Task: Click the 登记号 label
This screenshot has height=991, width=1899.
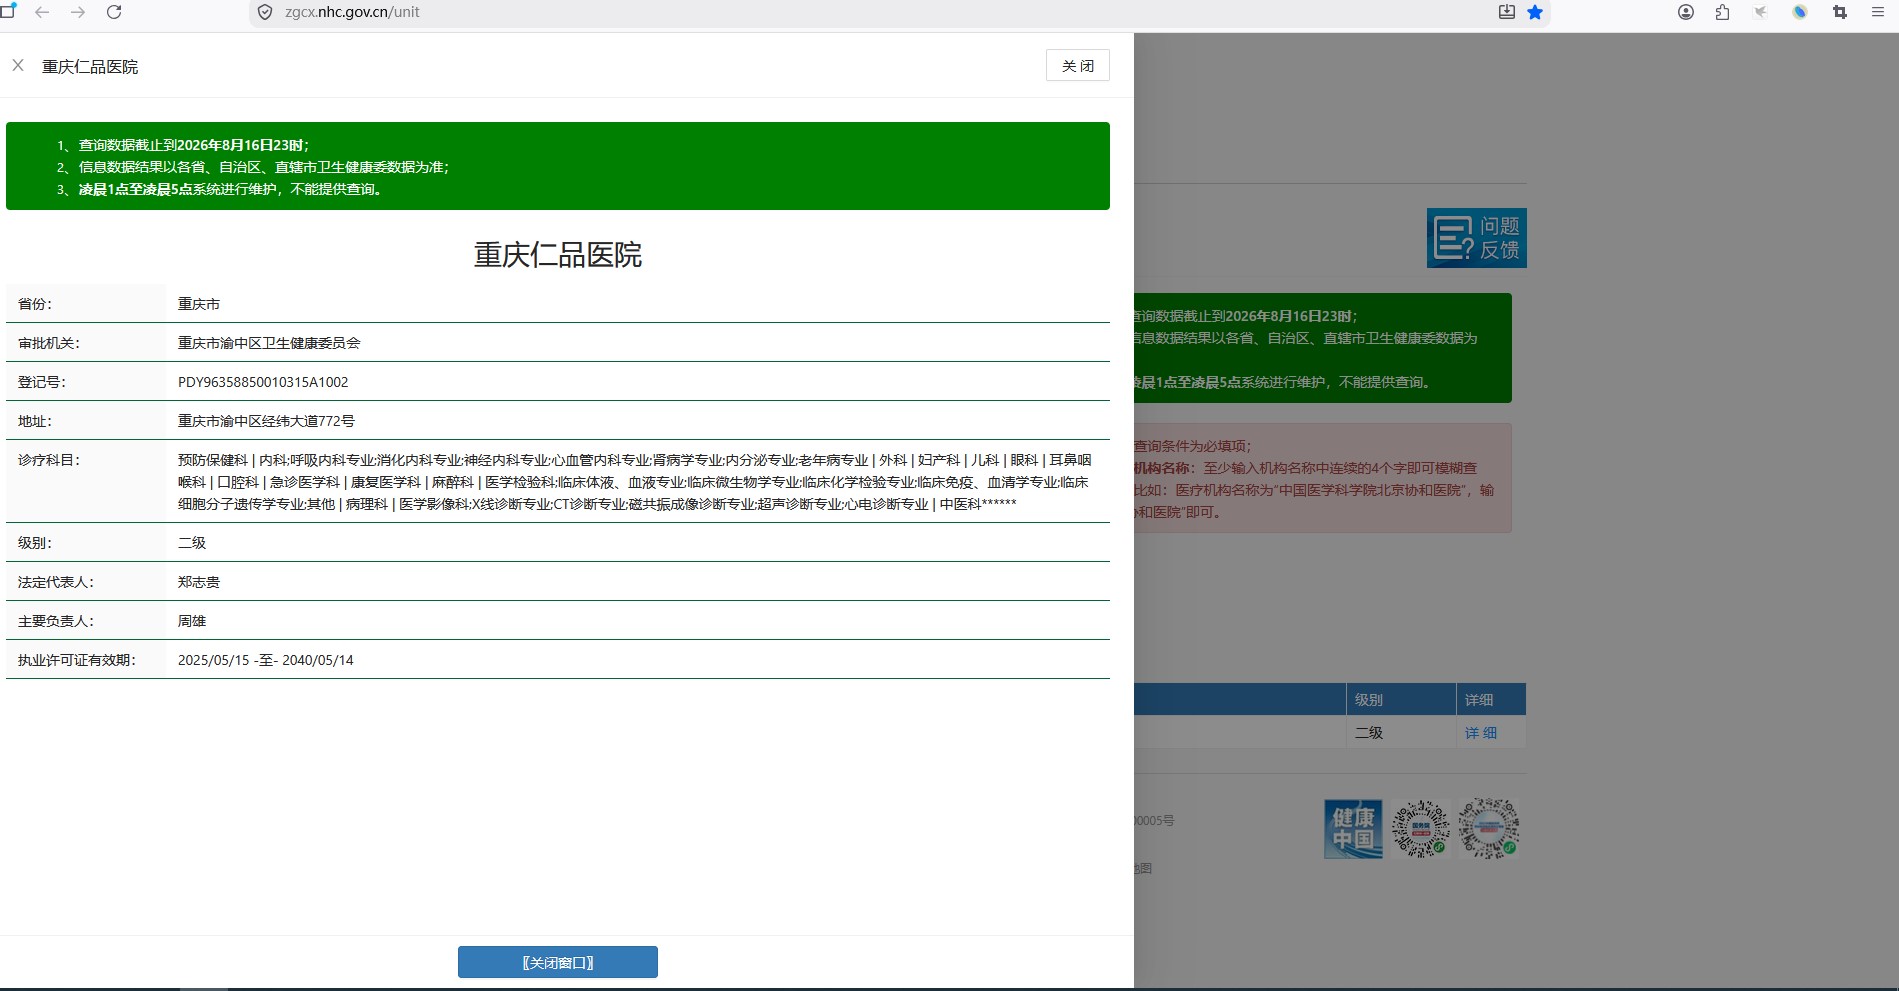Action: click(42, 382)
